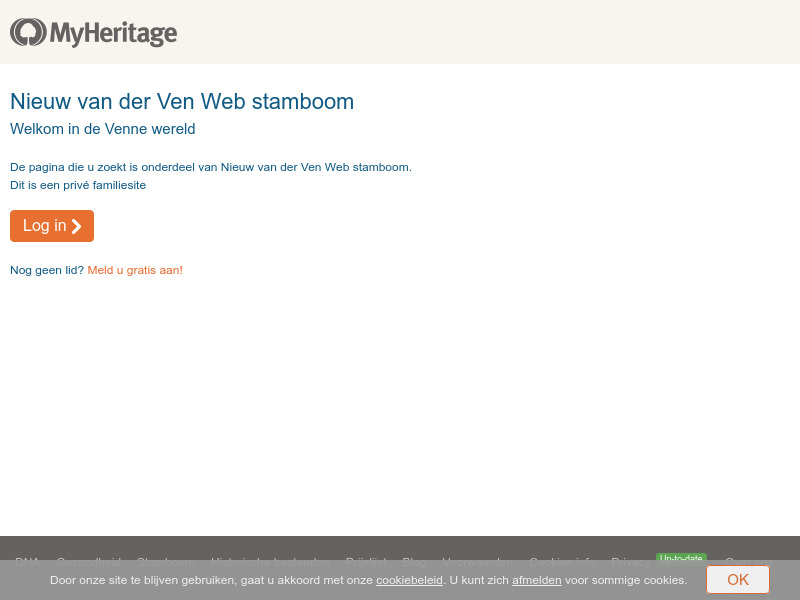Open the cookiebeleid link

tap(409, 580)
